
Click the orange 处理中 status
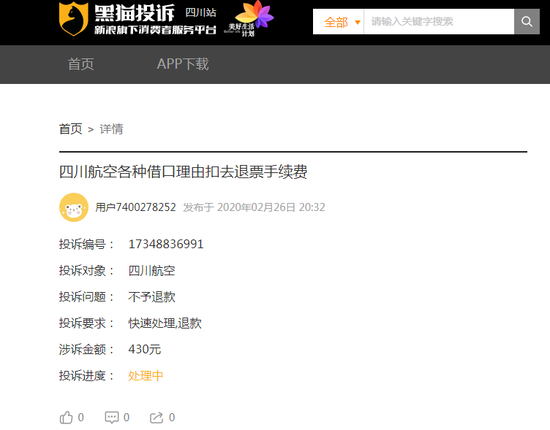point(146,376)
